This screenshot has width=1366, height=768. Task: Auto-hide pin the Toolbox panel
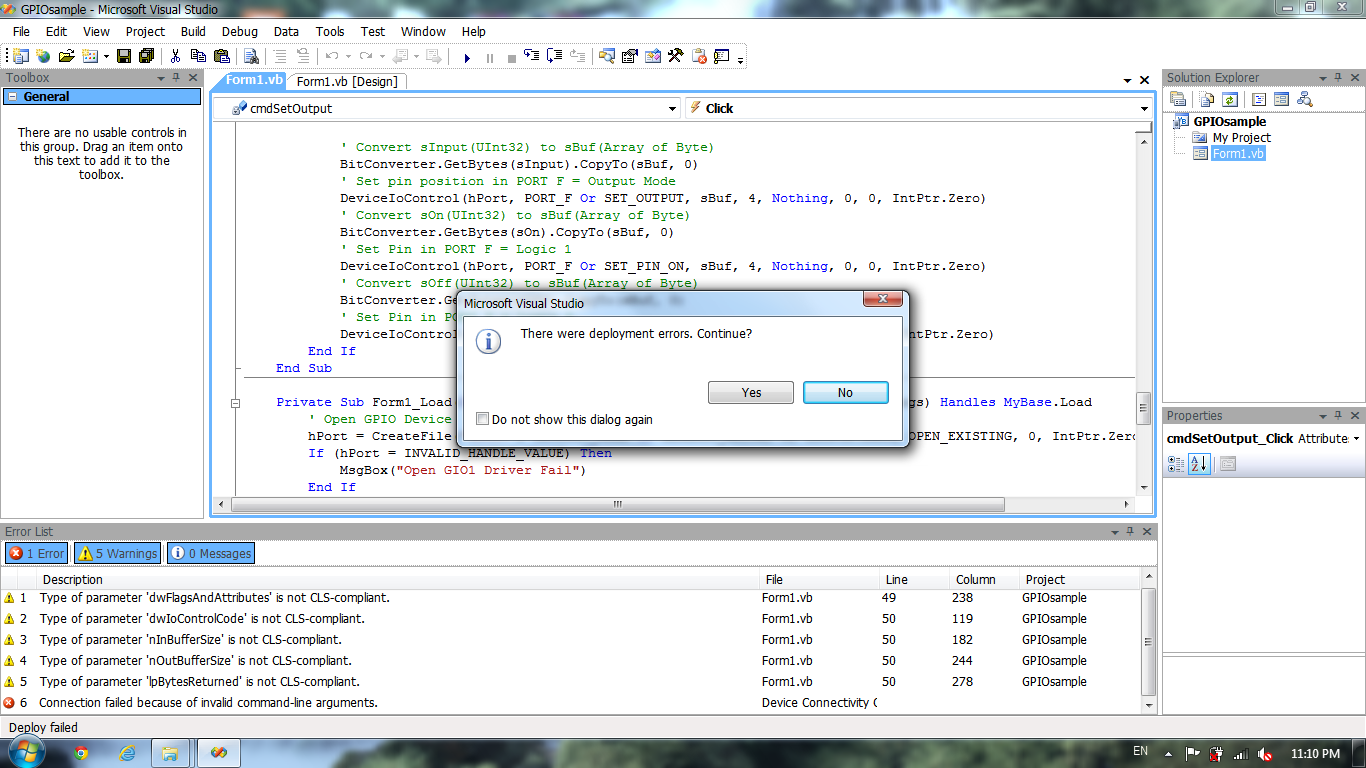tap(176, 78)
